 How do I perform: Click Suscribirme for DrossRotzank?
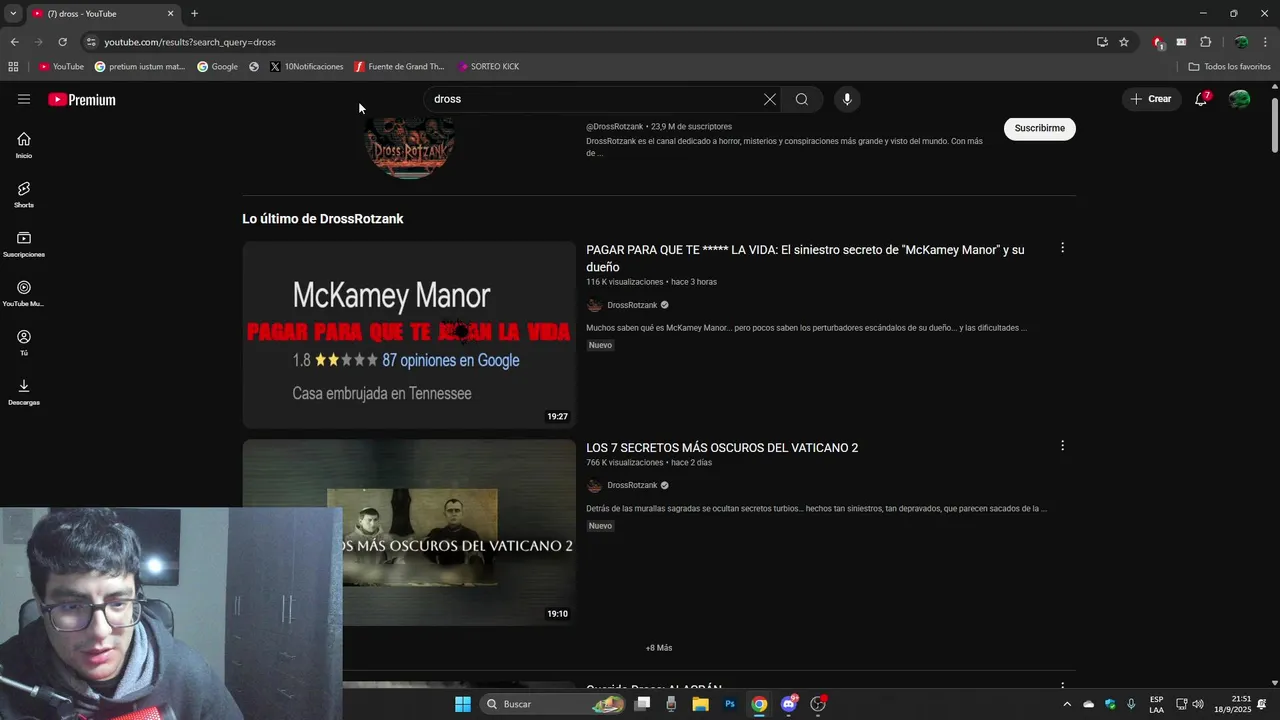[x=1040, y=128]
